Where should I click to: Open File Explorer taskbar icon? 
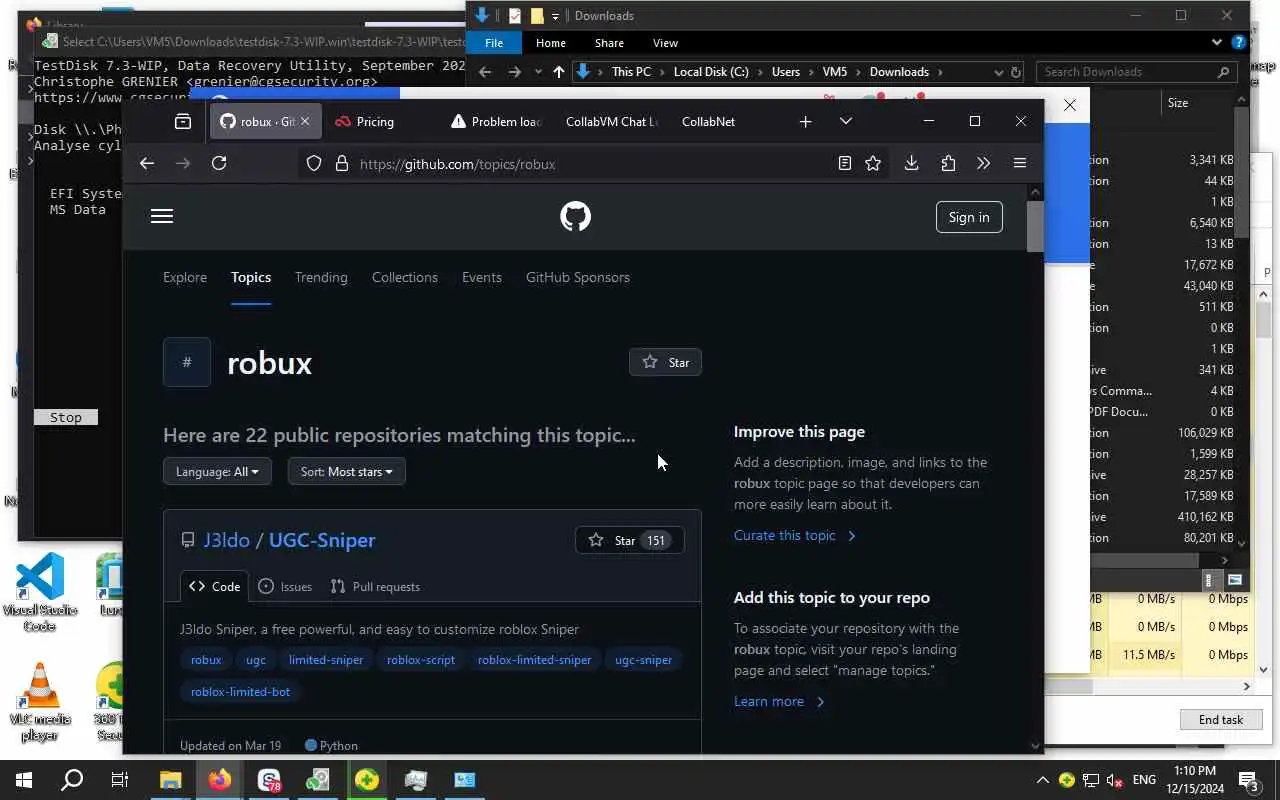click(x=171, y=780)
